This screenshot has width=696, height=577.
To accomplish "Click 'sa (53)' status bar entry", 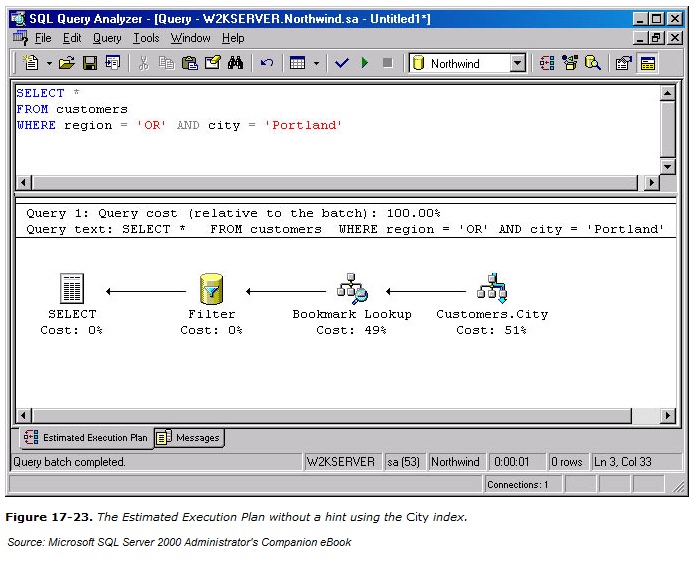I will click(403, 462).
